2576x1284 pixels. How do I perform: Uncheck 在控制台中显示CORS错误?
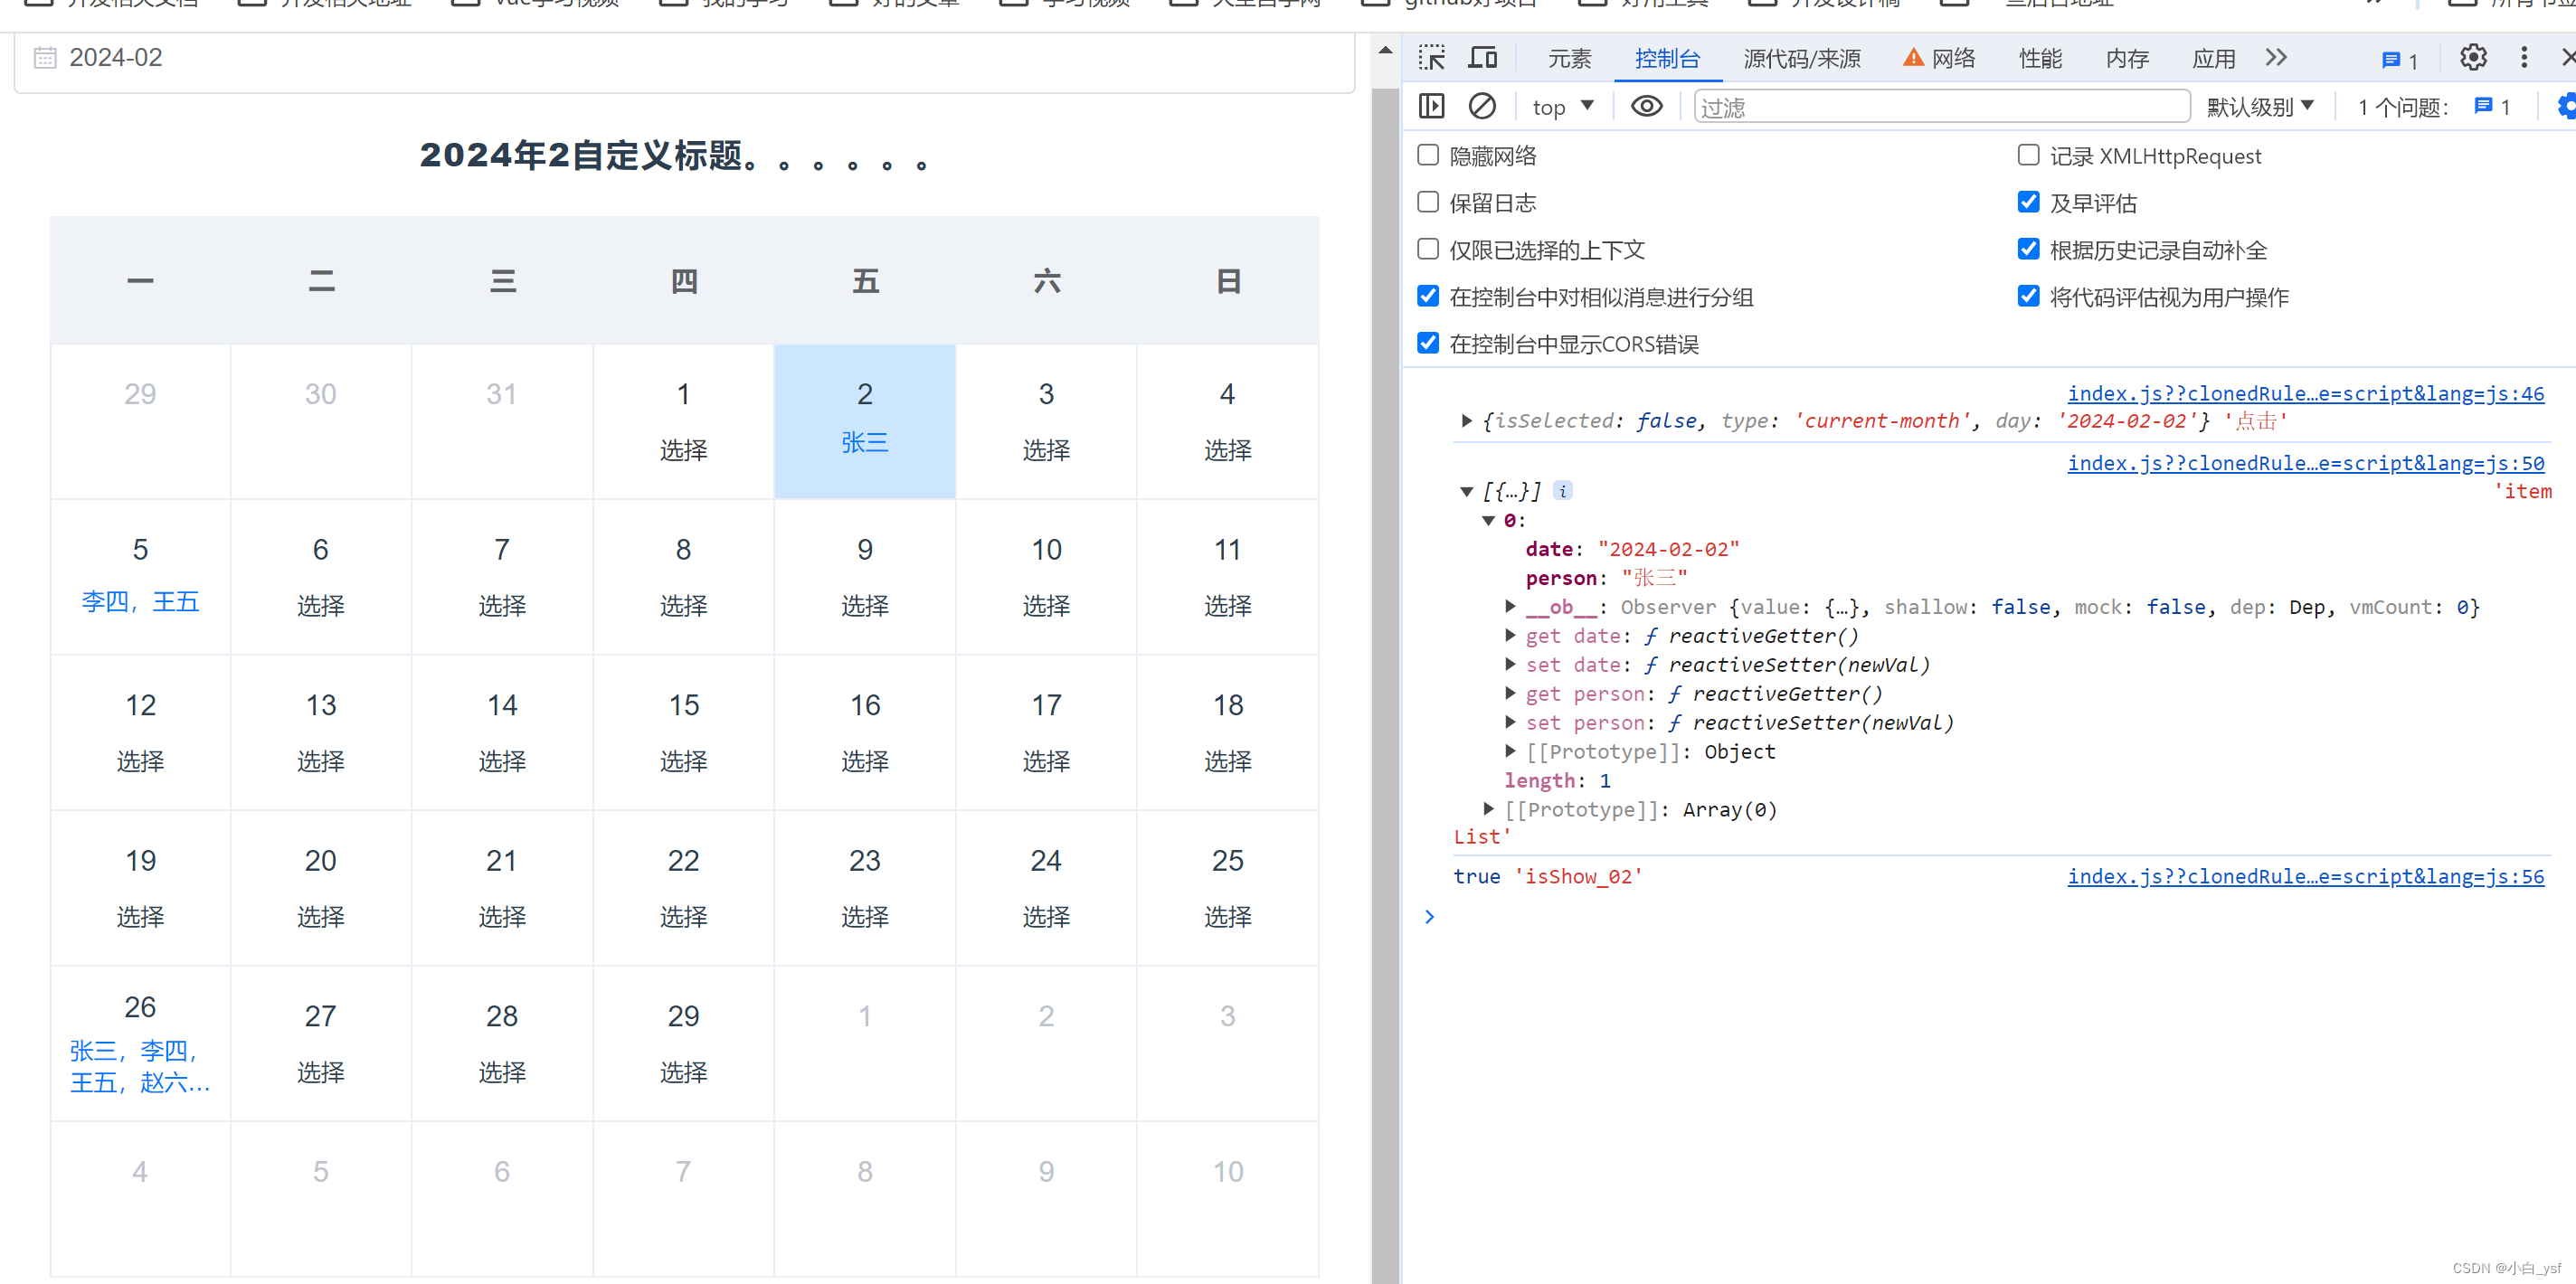(x=1428, y=343)
